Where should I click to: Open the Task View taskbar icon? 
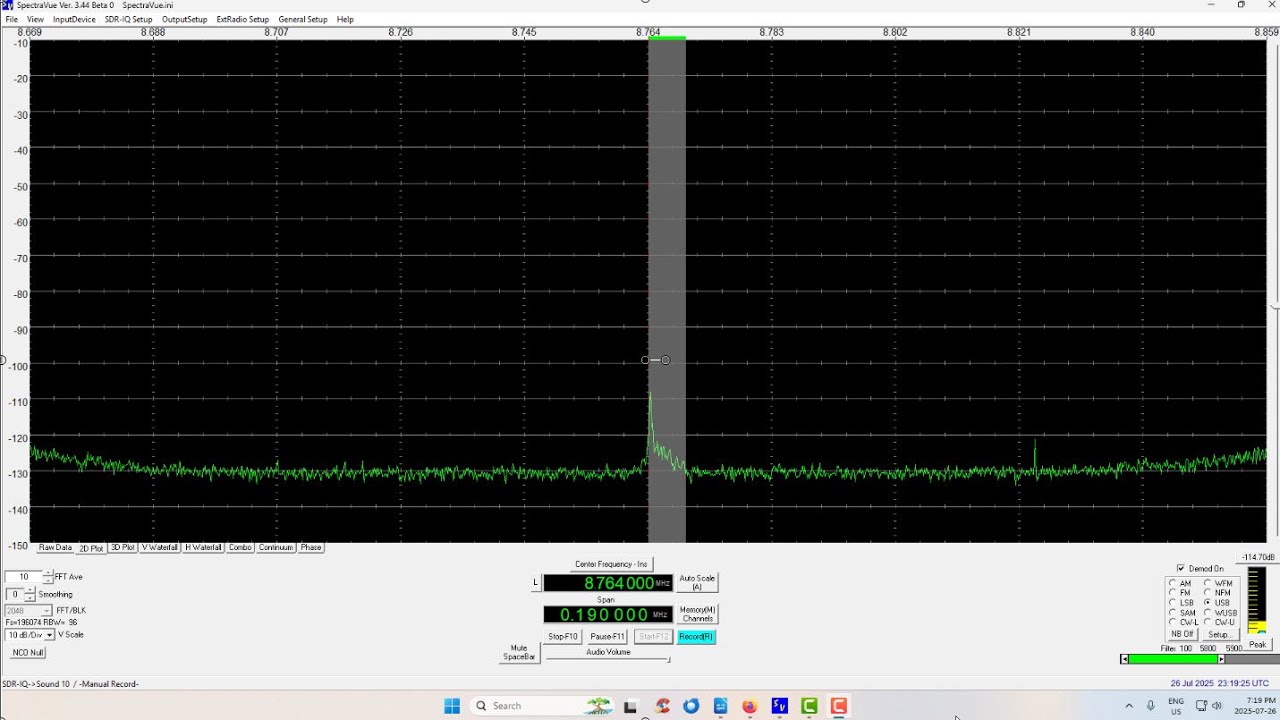630,706
